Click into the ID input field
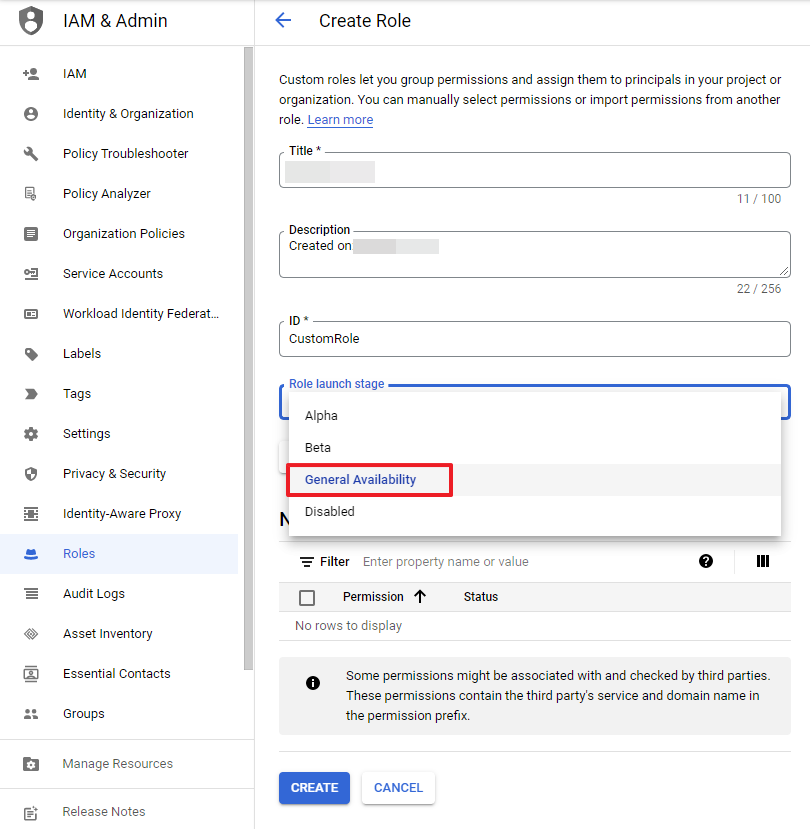 coord(534,339)
